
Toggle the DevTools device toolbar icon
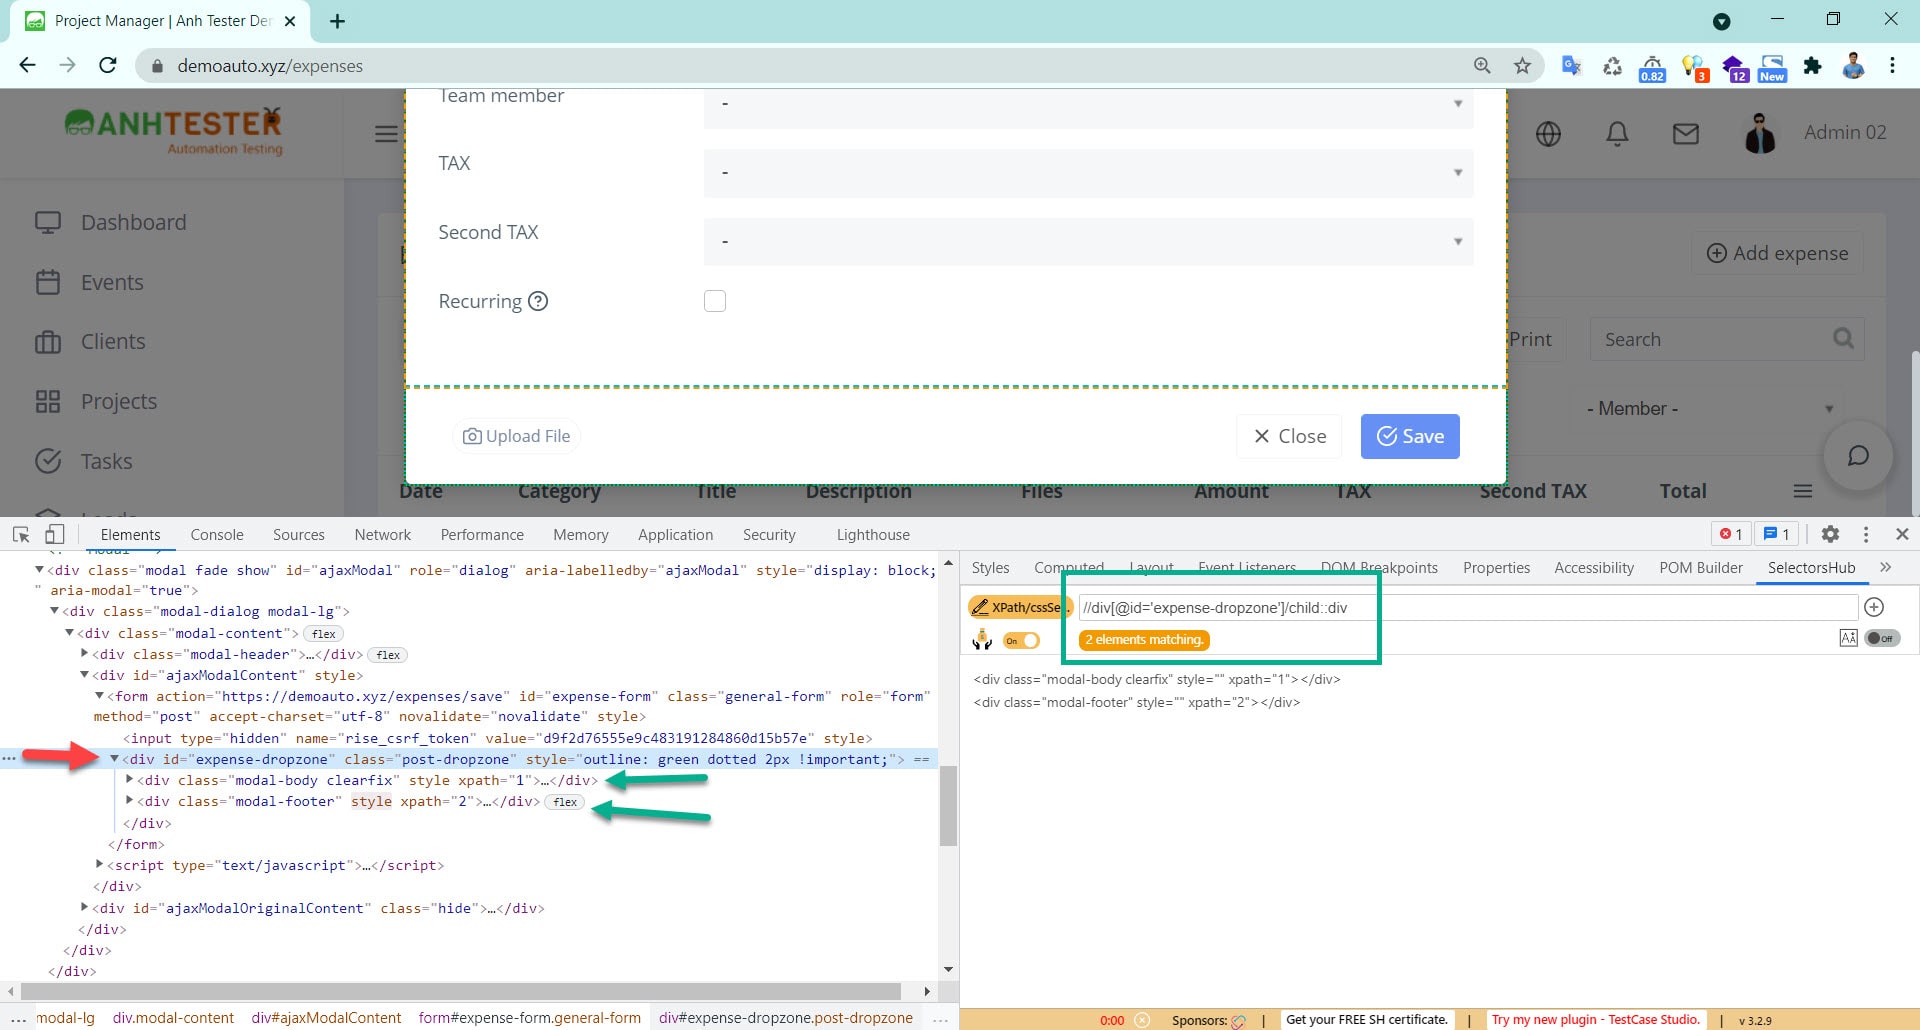tap(55, 534)
